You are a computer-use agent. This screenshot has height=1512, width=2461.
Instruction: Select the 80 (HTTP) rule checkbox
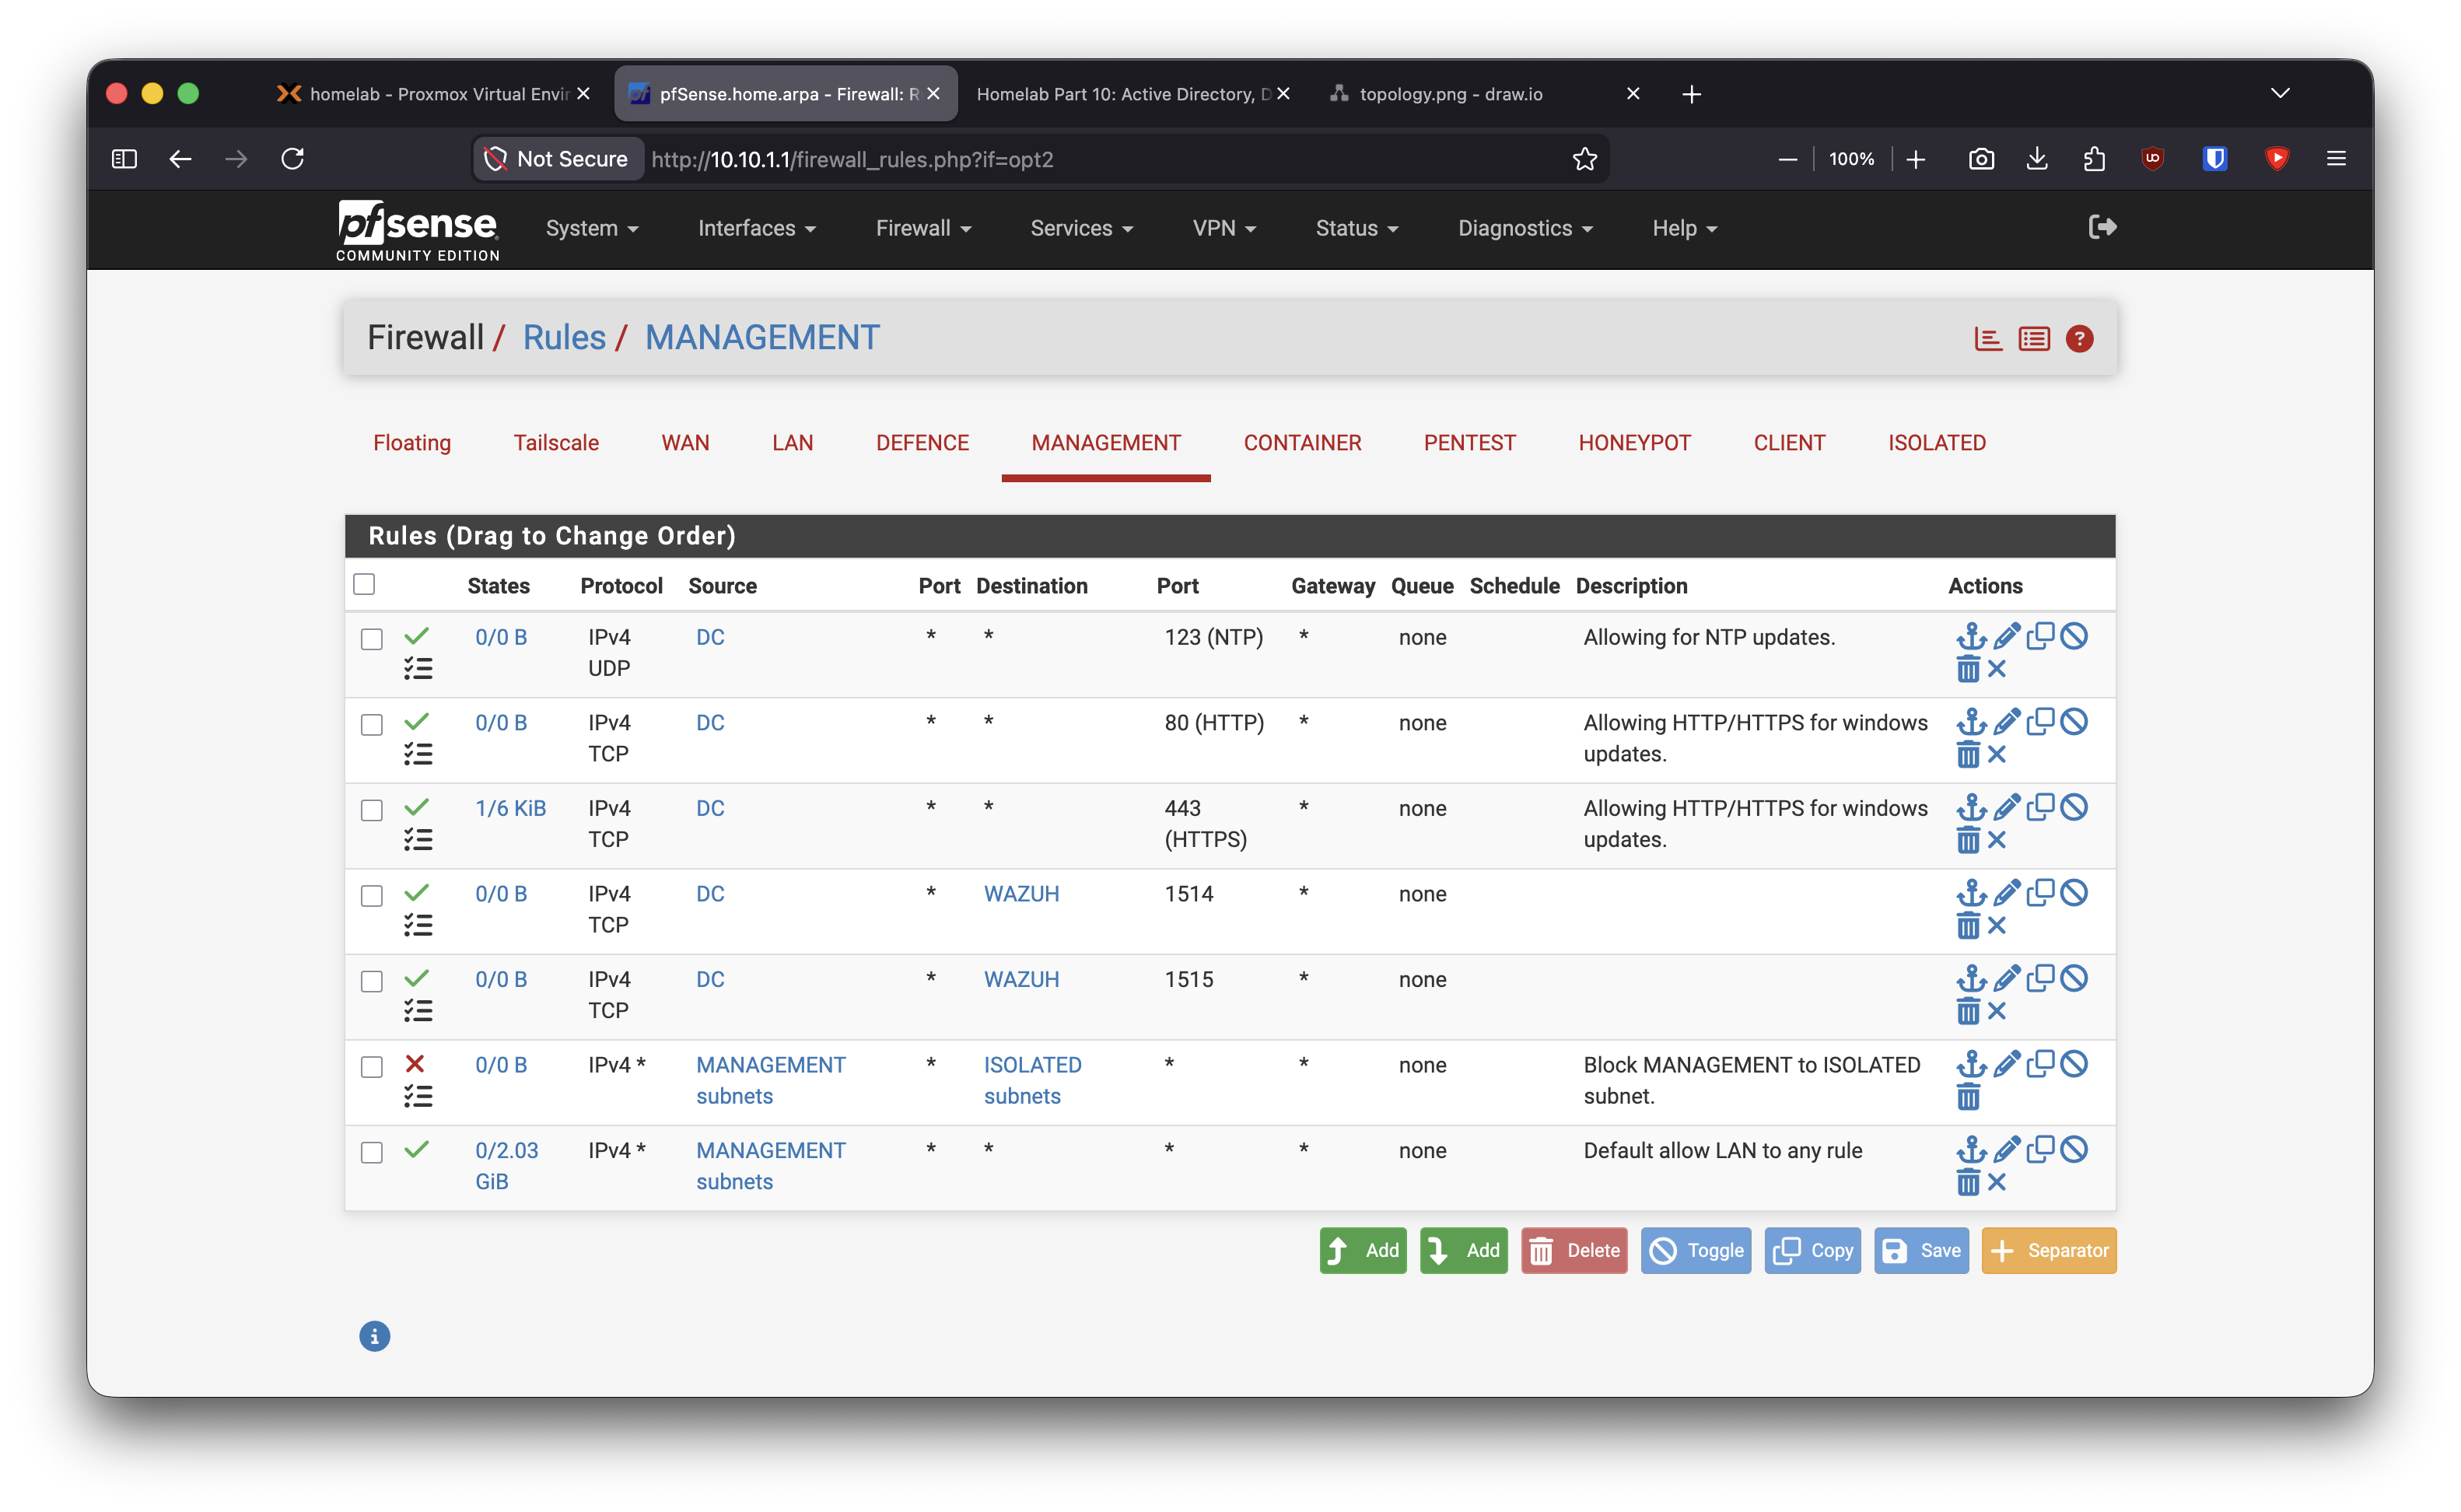click(x=372, y=725)
